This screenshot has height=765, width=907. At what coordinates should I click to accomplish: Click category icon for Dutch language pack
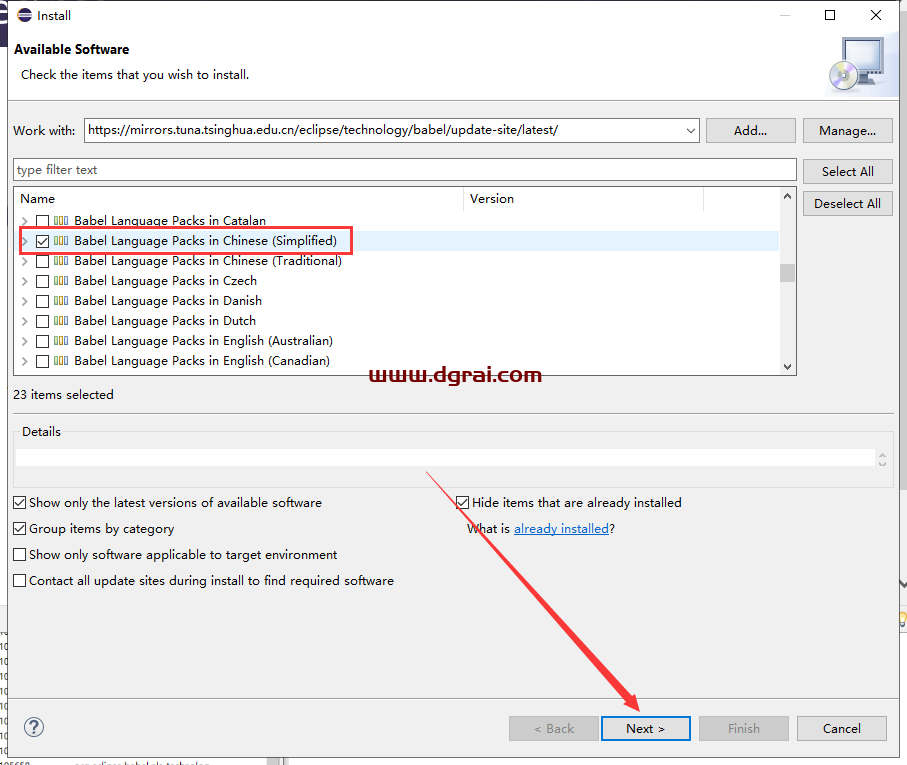pos(61,320)
